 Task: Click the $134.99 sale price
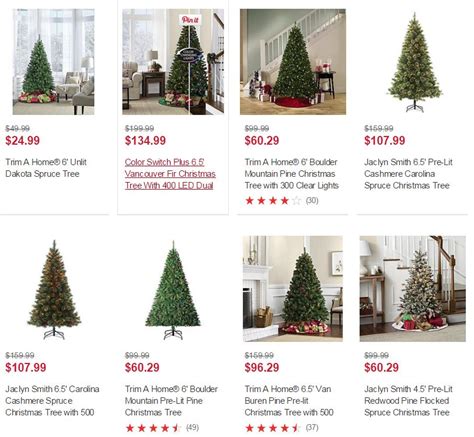coord(145,140)
